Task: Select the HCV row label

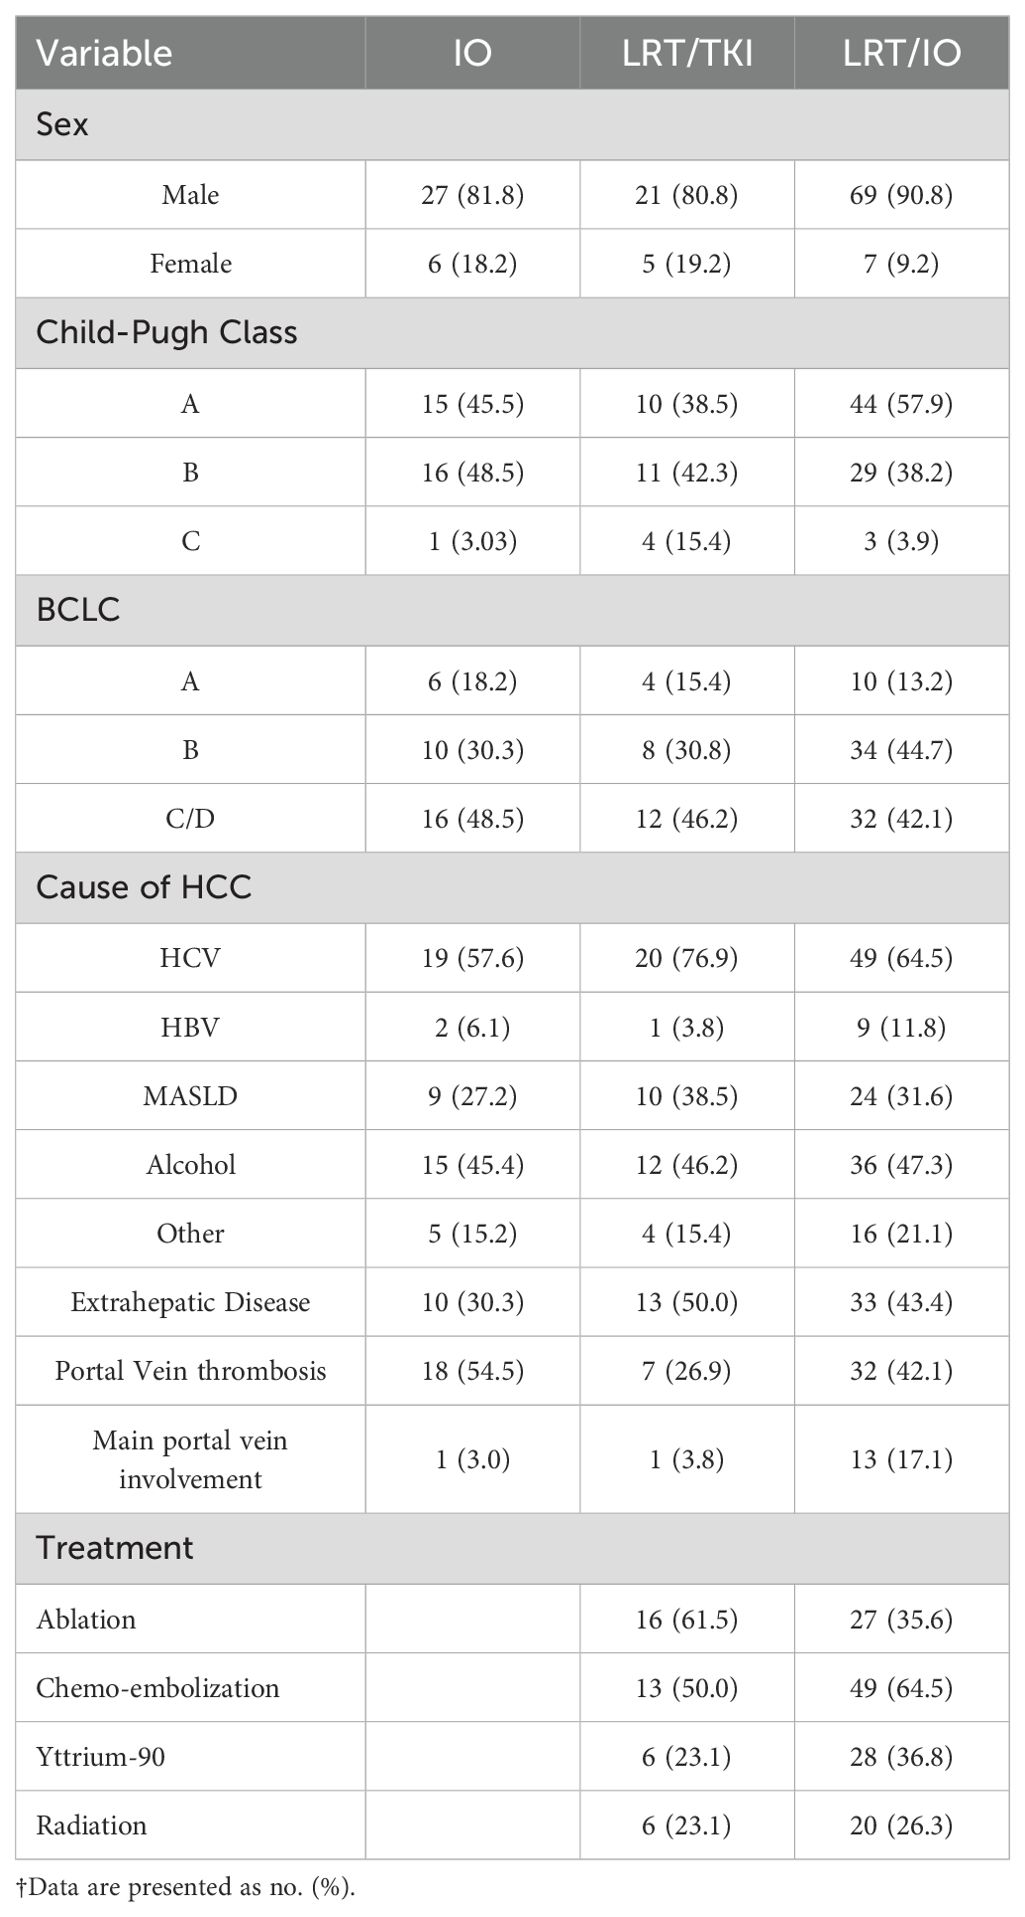Action: click(190, 957)
